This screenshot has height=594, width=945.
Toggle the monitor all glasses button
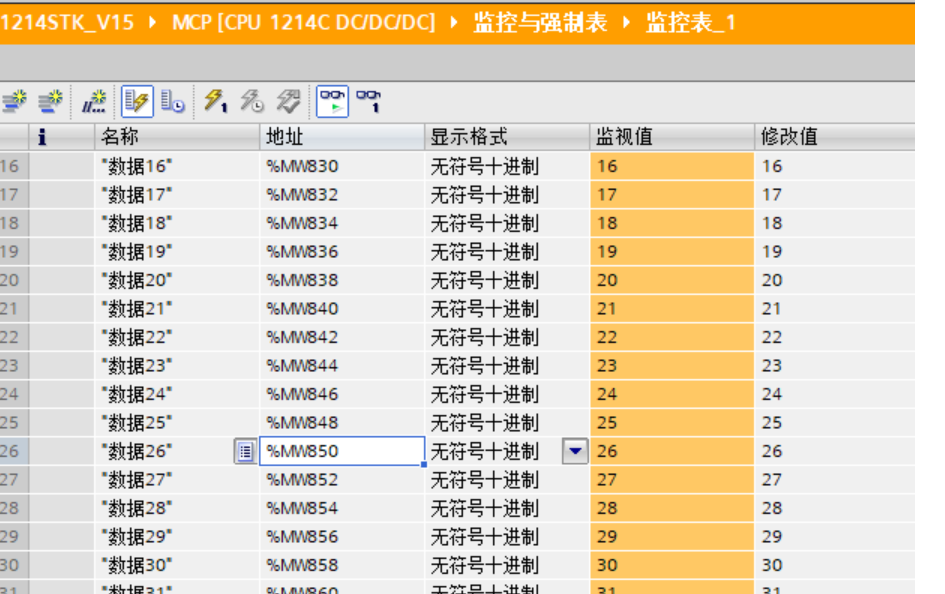[x=332, y=101]
